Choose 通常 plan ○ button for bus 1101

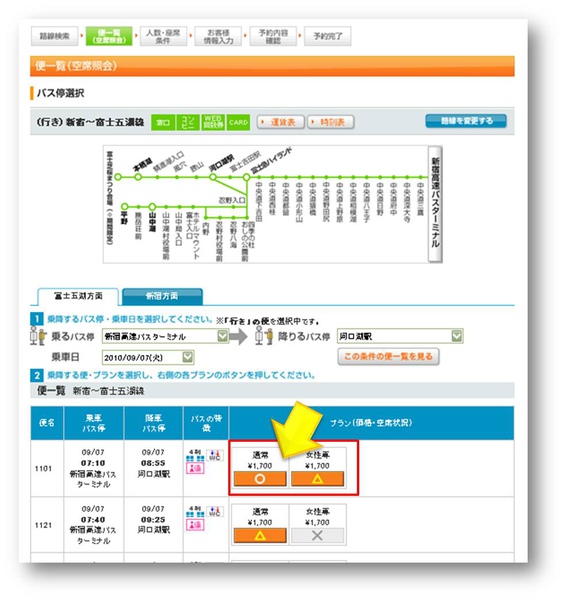tap(260, 479)
